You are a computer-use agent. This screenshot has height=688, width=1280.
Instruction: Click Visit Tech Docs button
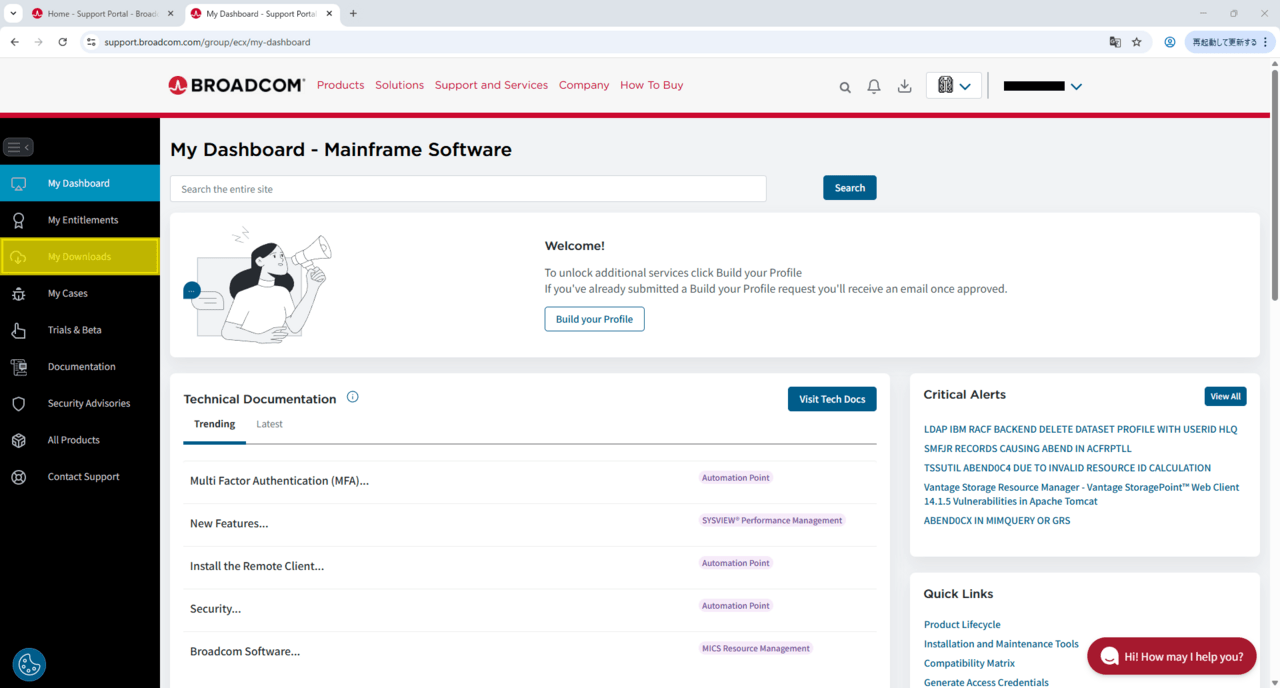click(x=832, y=399)
